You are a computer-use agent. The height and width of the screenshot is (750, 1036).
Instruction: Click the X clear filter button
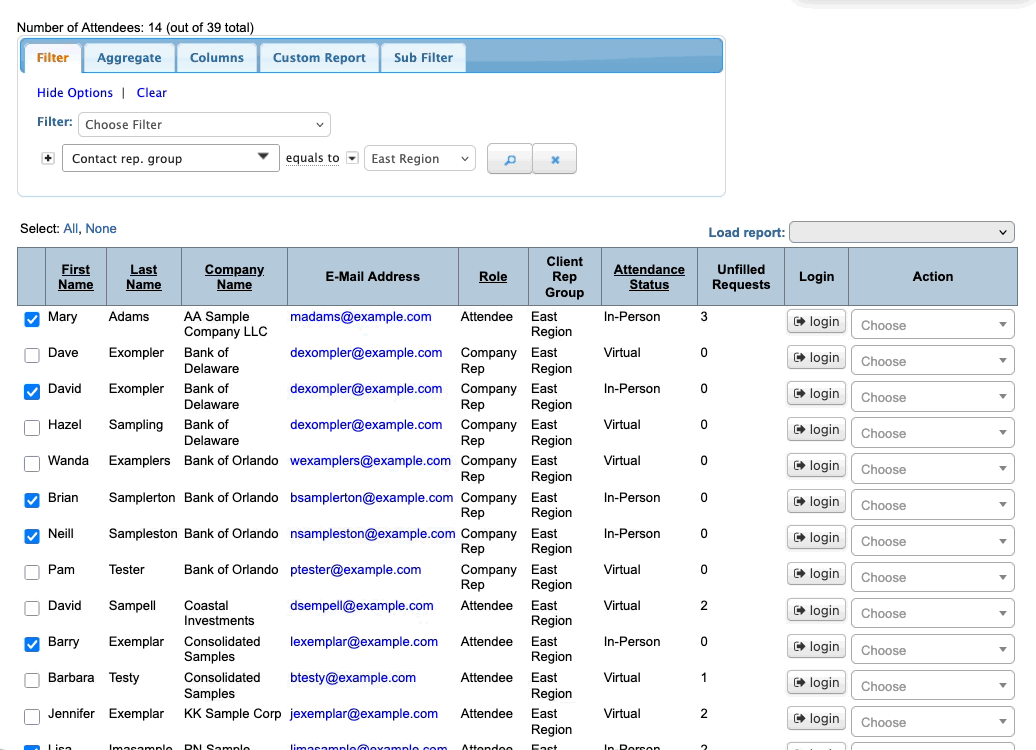click(x=555, y=159)
